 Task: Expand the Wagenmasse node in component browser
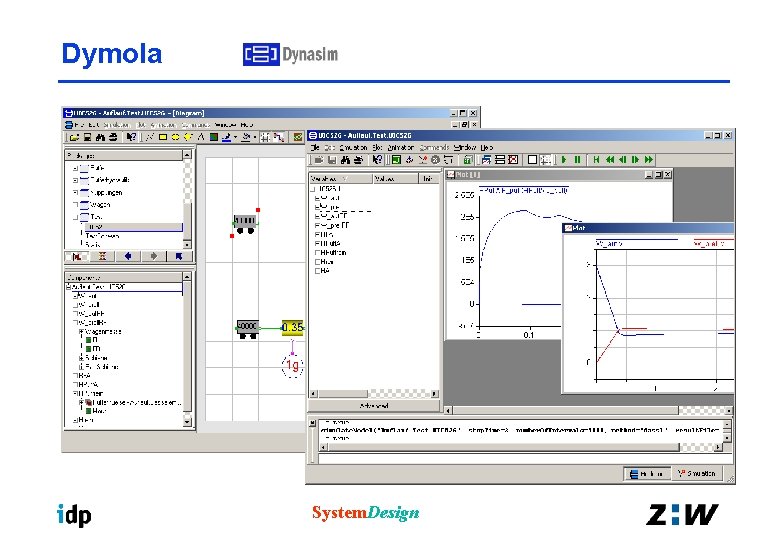coord(82,332)
